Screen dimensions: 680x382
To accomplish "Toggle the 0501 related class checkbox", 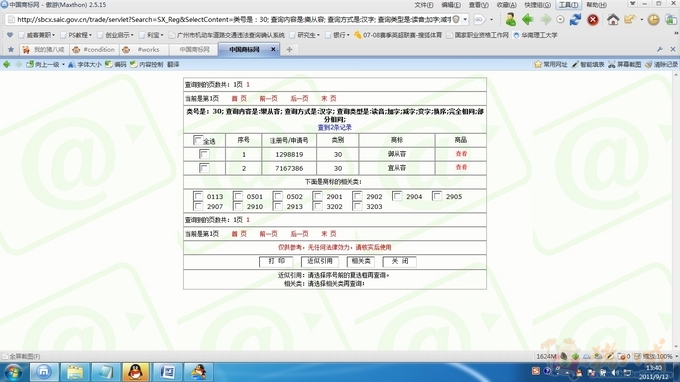I will (x=238, y=196).
